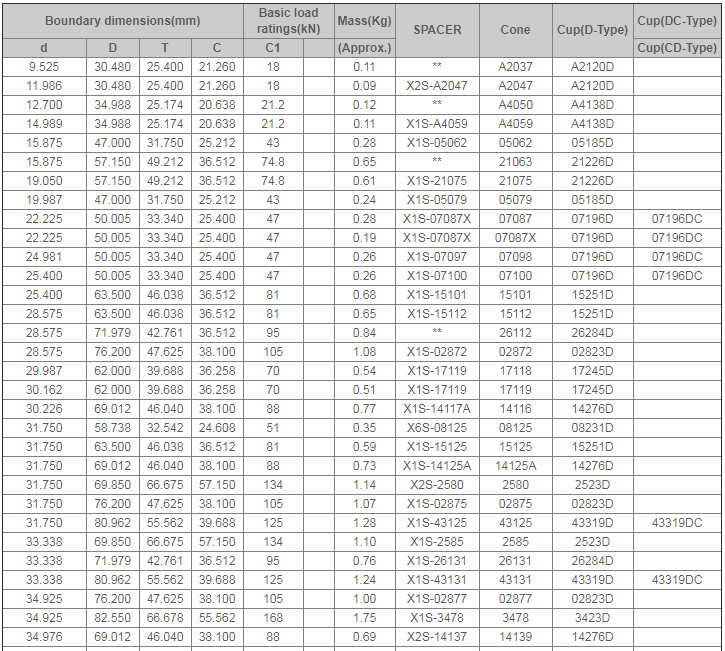Open spacer part X2S-A2047
This screenshot has height=651, width=725.
437,86
